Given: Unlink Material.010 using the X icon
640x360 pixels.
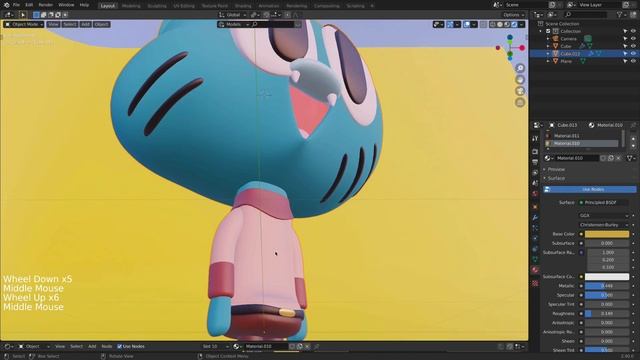Looking at the screenshot, I should click(619, 158).
